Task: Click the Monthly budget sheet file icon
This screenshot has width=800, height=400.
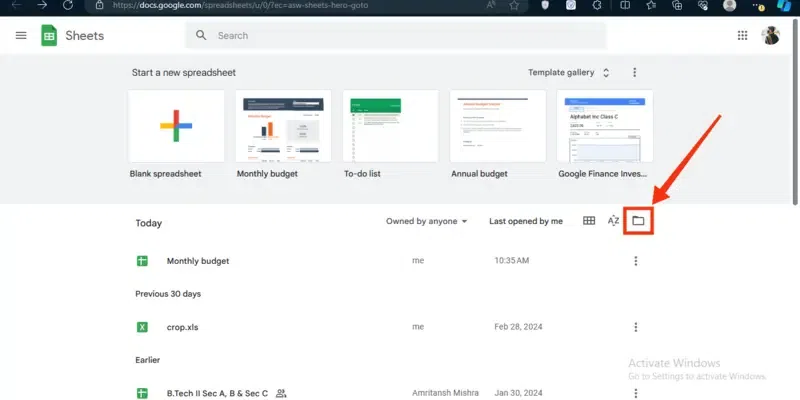Action: click(142, 261)
